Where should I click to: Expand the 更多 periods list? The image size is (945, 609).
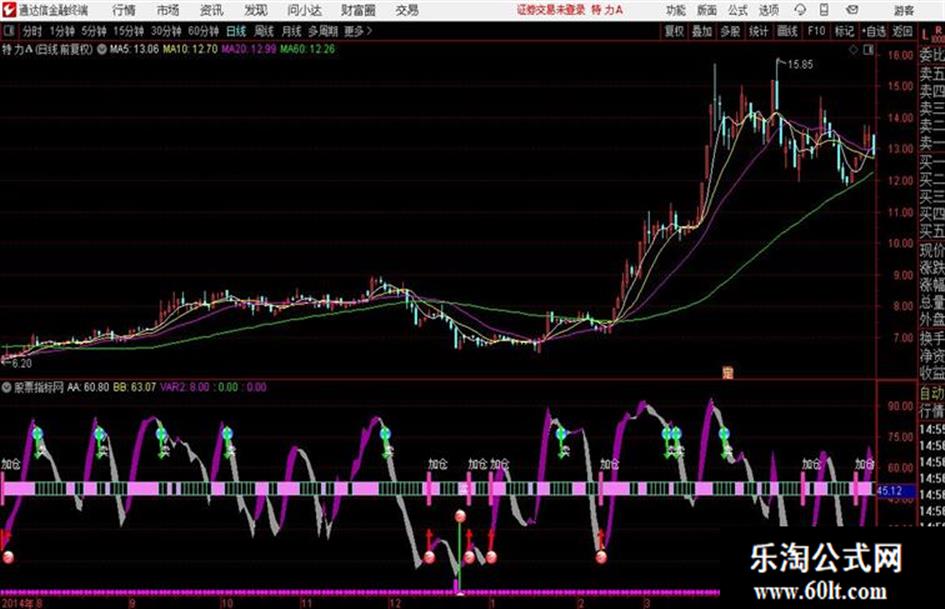click(358, 31)
